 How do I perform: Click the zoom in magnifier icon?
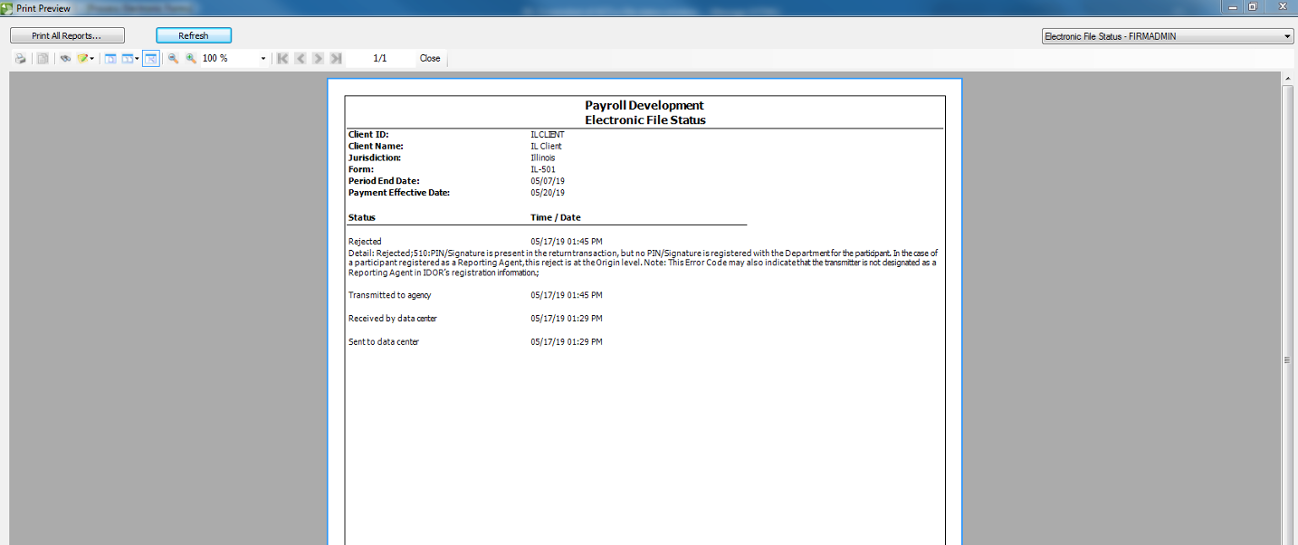(190, 59)
